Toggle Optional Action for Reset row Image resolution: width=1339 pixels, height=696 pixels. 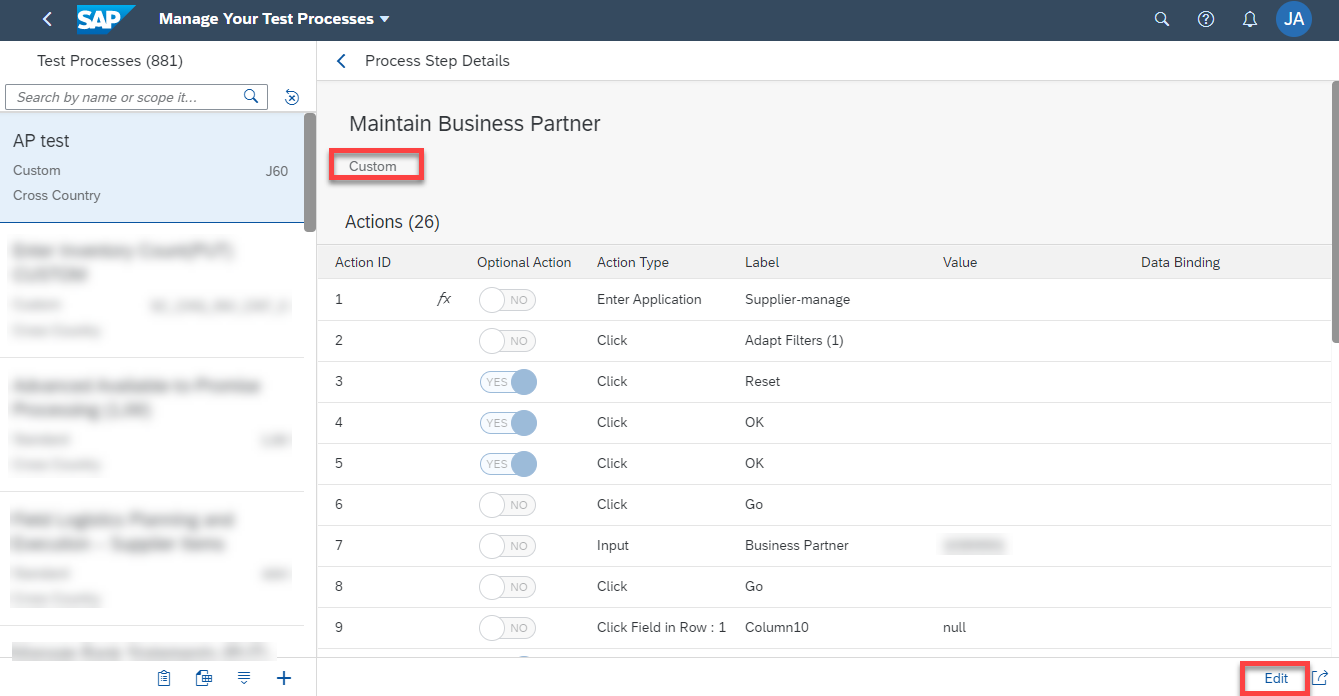508,381
